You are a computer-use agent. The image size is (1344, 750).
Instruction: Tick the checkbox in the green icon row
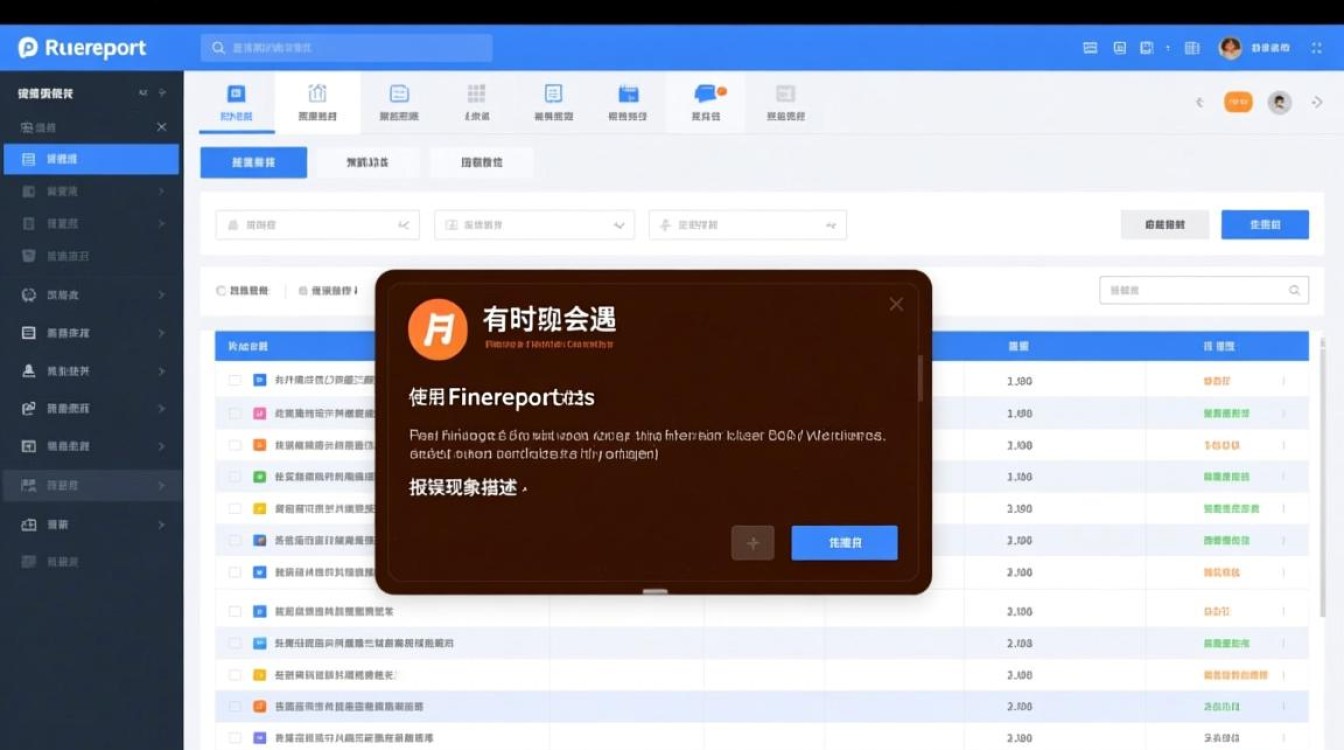(235, 477)
